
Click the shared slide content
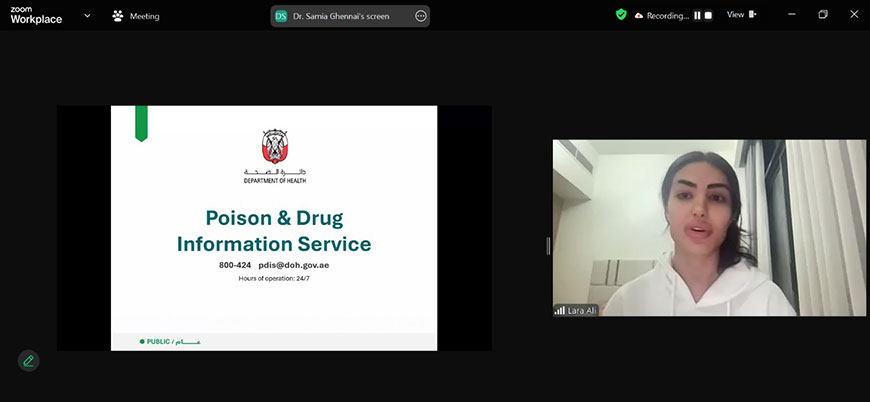pos(274,228)
